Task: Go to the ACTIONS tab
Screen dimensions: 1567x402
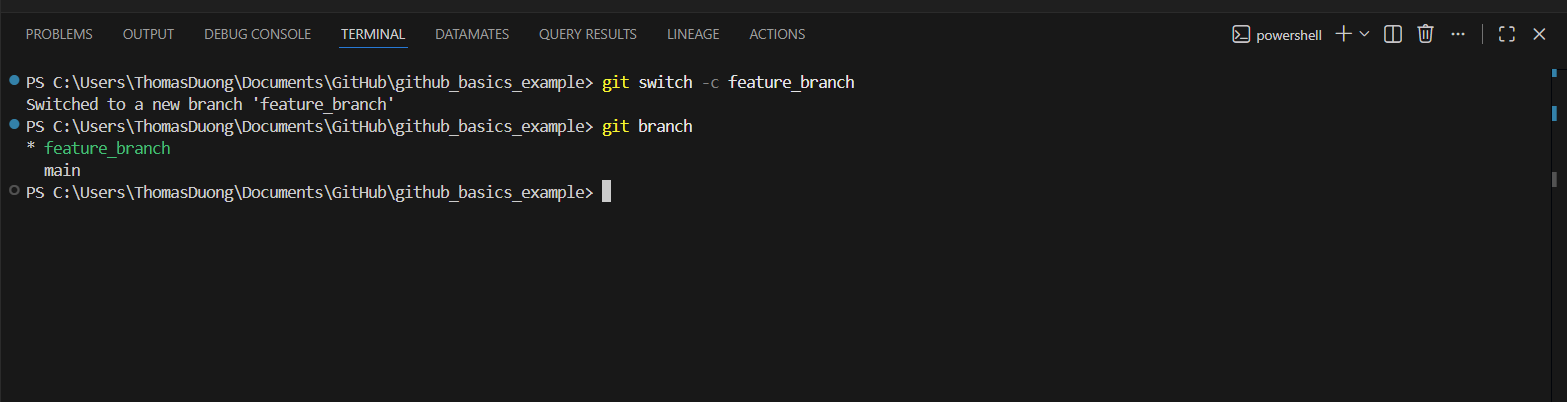Action: (777, 34)
